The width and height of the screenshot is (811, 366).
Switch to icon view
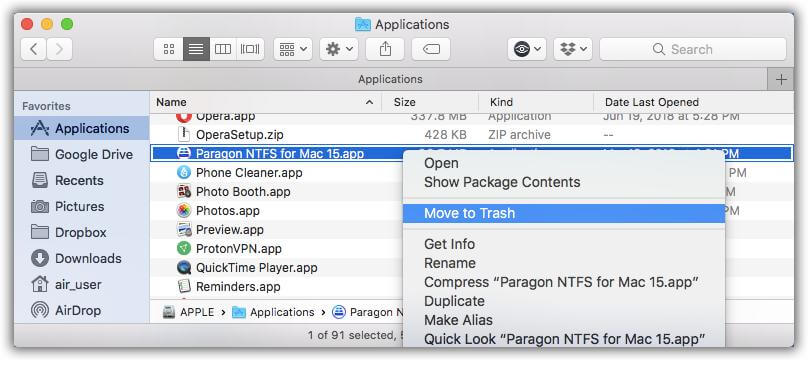169,49
